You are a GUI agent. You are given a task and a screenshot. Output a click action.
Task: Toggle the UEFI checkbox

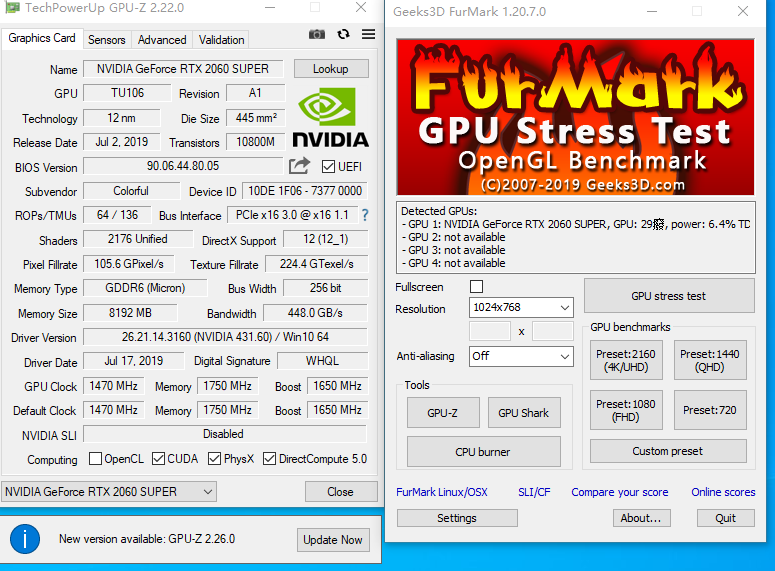click(328, 167)
